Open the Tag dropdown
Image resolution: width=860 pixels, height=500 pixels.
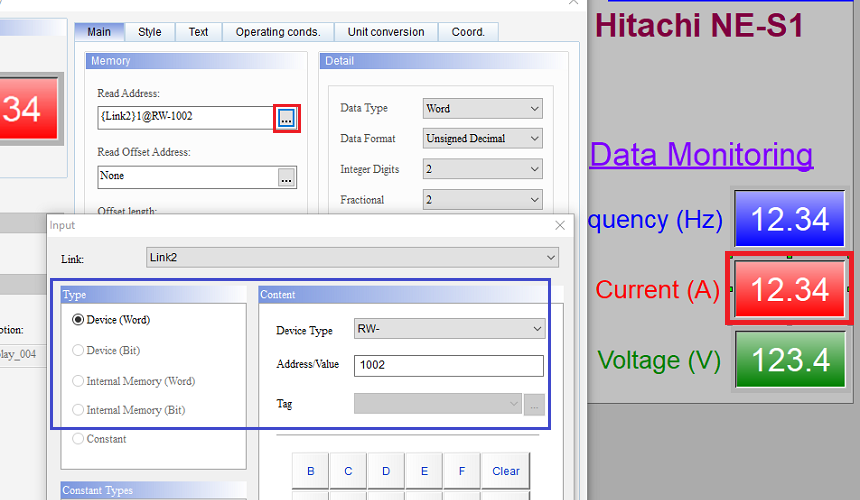(x=437, y=404)
